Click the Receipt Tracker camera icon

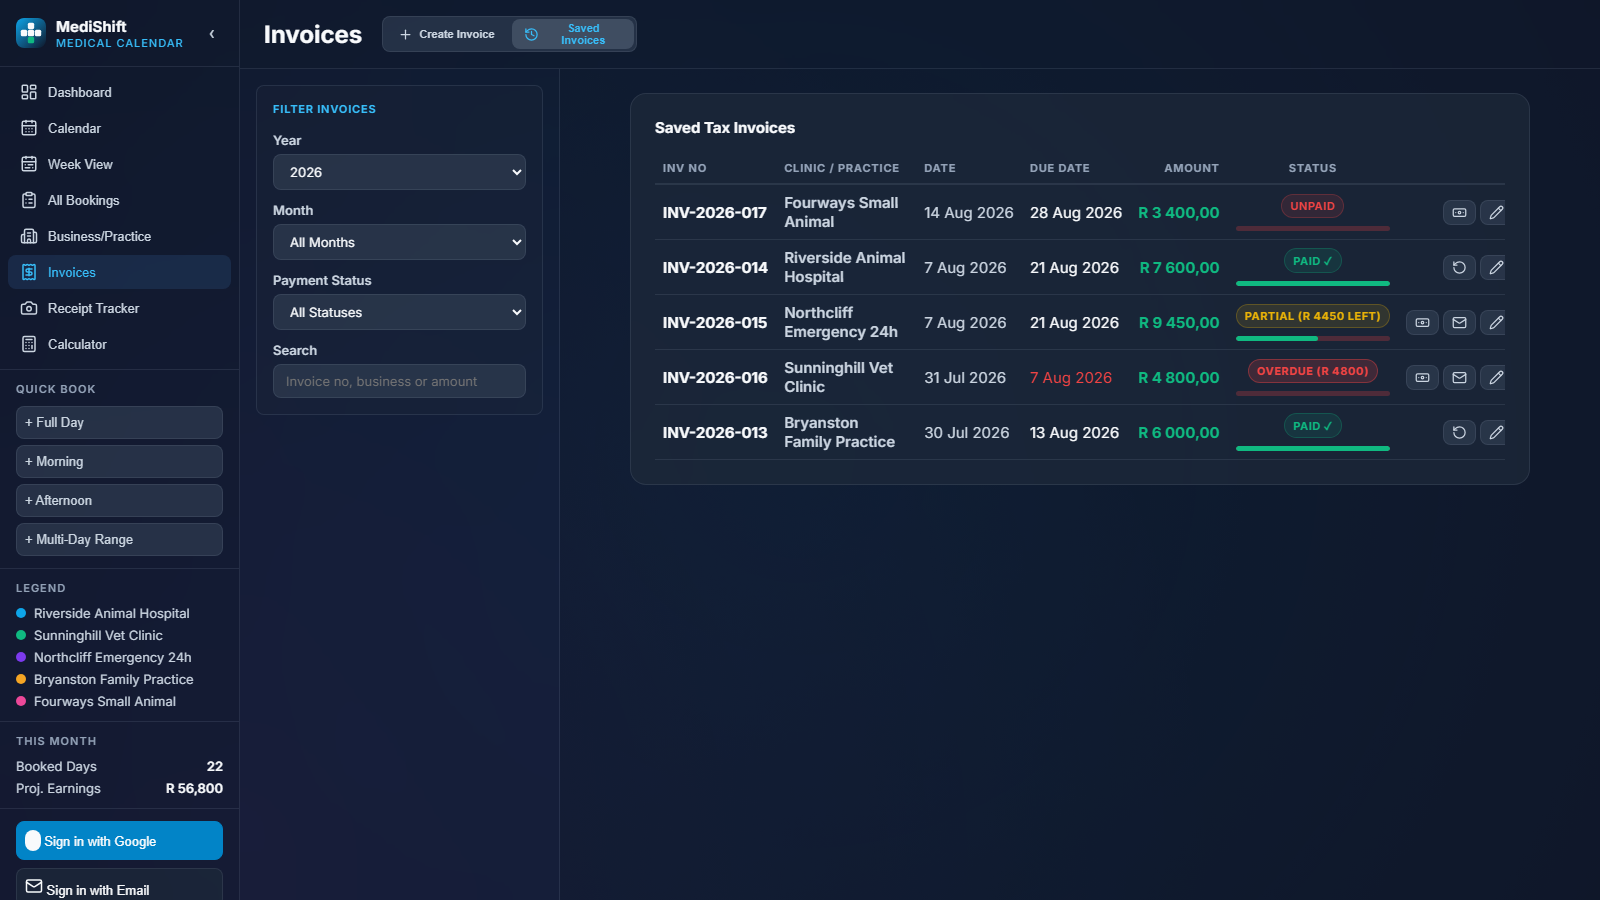tap(29, 308)
